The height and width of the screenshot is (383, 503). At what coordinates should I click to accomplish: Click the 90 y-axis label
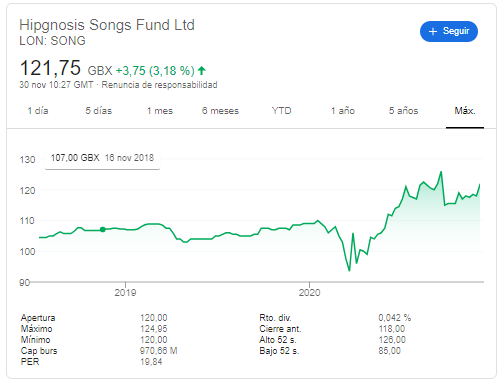25,283
